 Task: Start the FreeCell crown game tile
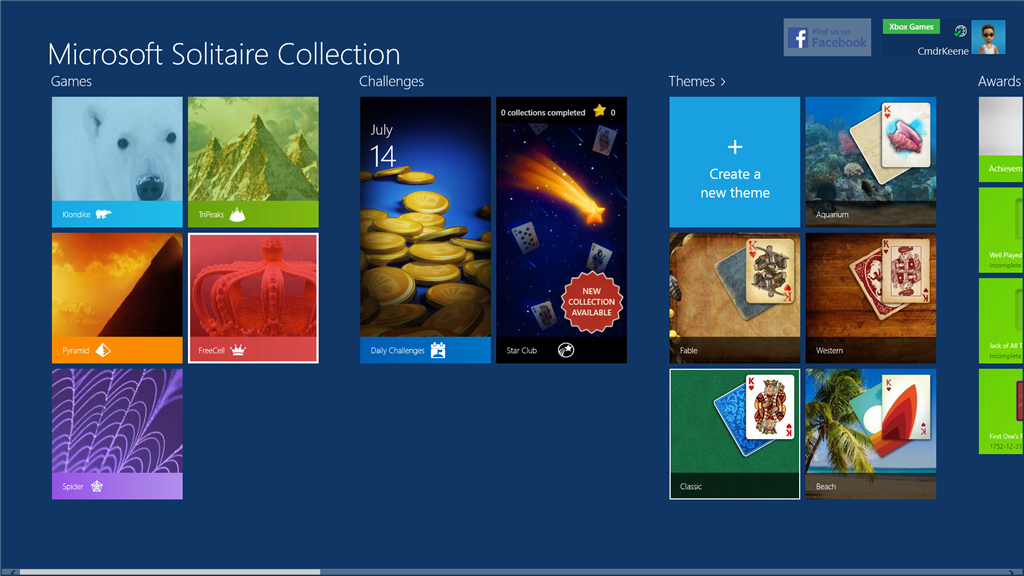[253, 298]
